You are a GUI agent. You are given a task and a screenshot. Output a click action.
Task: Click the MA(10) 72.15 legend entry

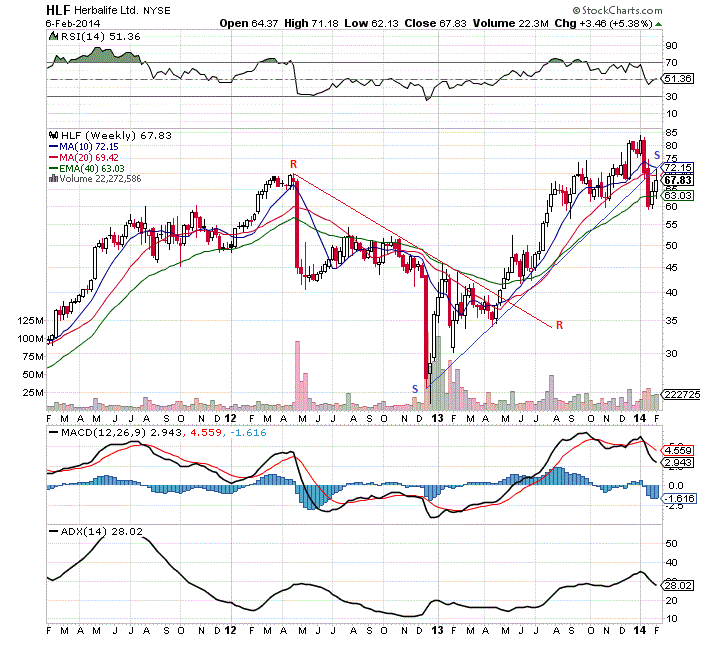(x=89, y=147)
